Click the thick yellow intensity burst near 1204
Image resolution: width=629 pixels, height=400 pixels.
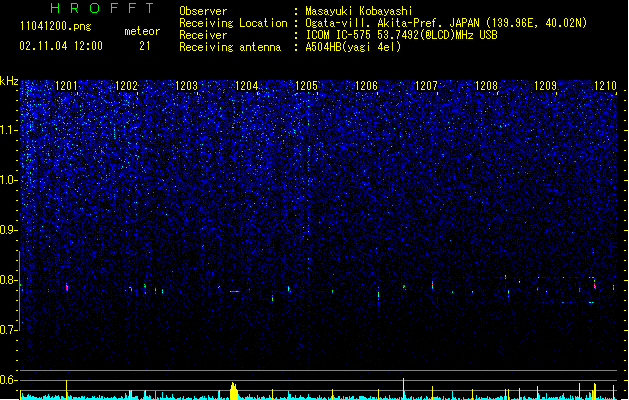[234, 392]
